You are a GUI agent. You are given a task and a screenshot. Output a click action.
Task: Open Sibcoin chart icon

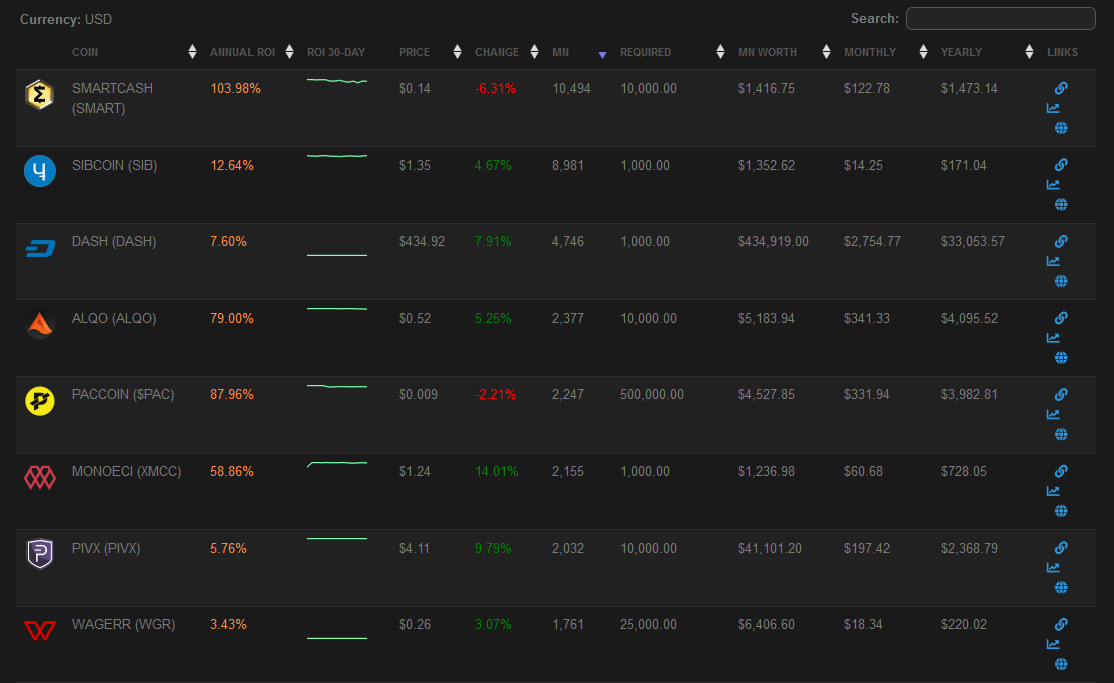tap(1053, 185)
